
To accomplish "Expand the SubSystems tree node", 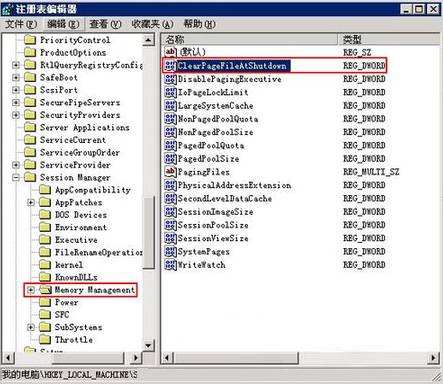I will 31,327.
